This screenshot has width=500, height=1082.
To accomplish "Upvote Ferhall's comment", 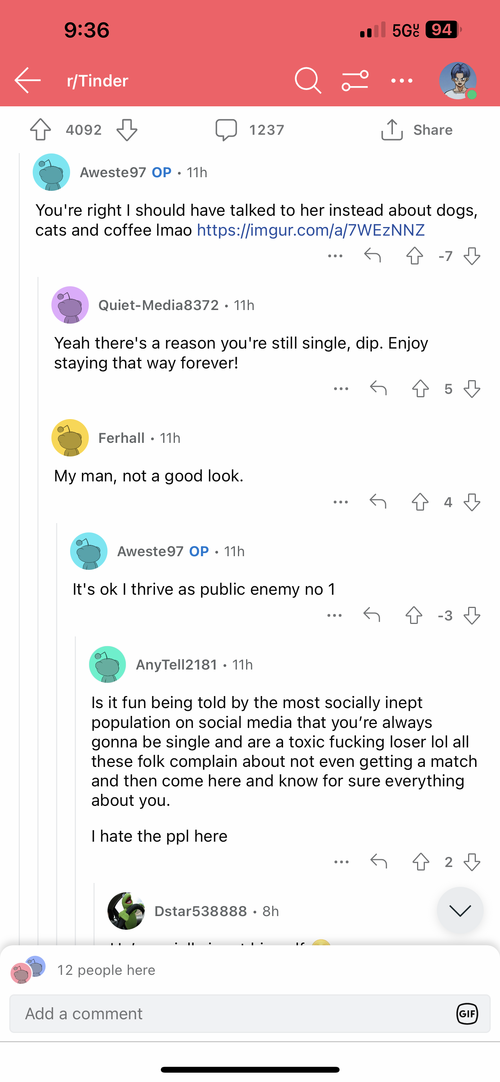I will coord(418,502).
